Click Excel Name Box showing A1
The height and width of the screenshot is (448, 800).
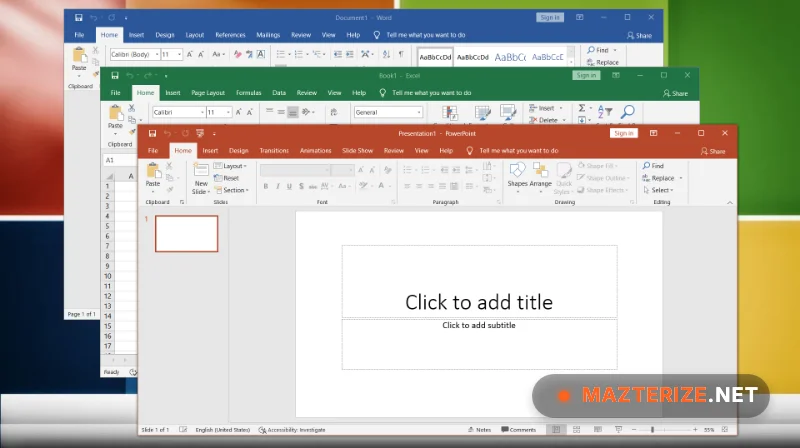pos(119,160)
